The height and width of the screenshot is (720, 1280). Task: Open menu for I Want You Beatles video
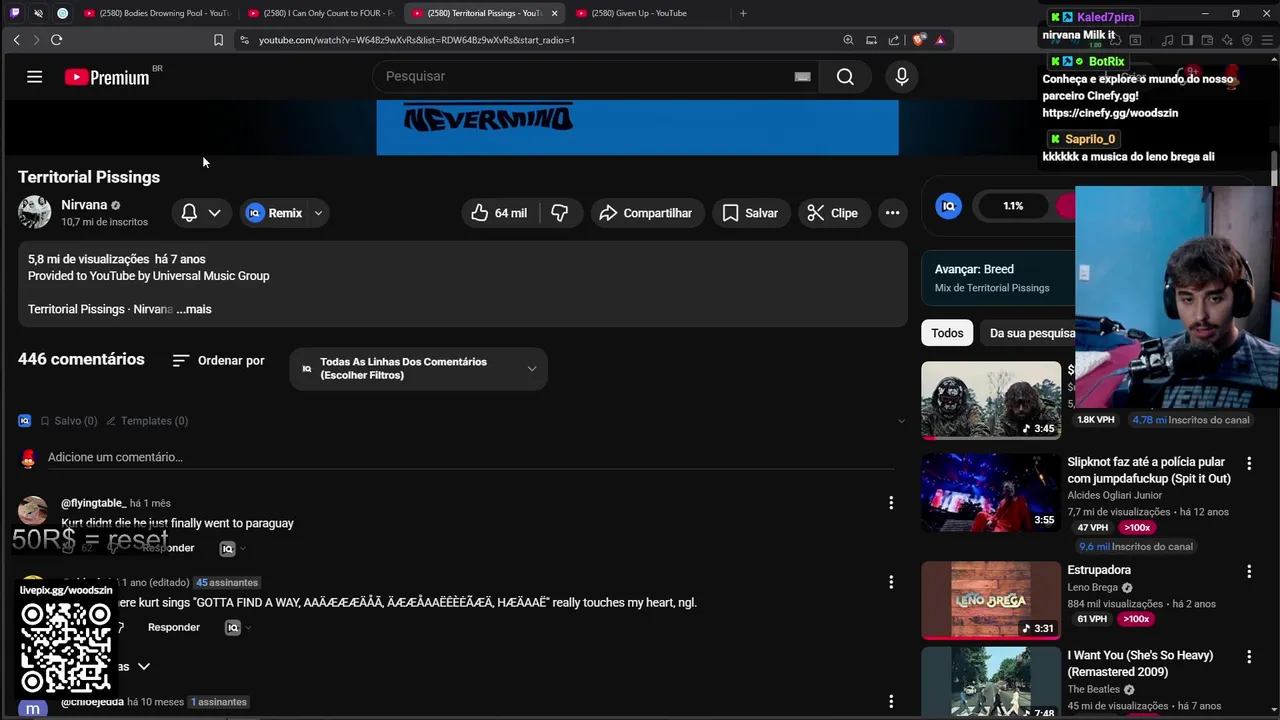coord(1249,657)
